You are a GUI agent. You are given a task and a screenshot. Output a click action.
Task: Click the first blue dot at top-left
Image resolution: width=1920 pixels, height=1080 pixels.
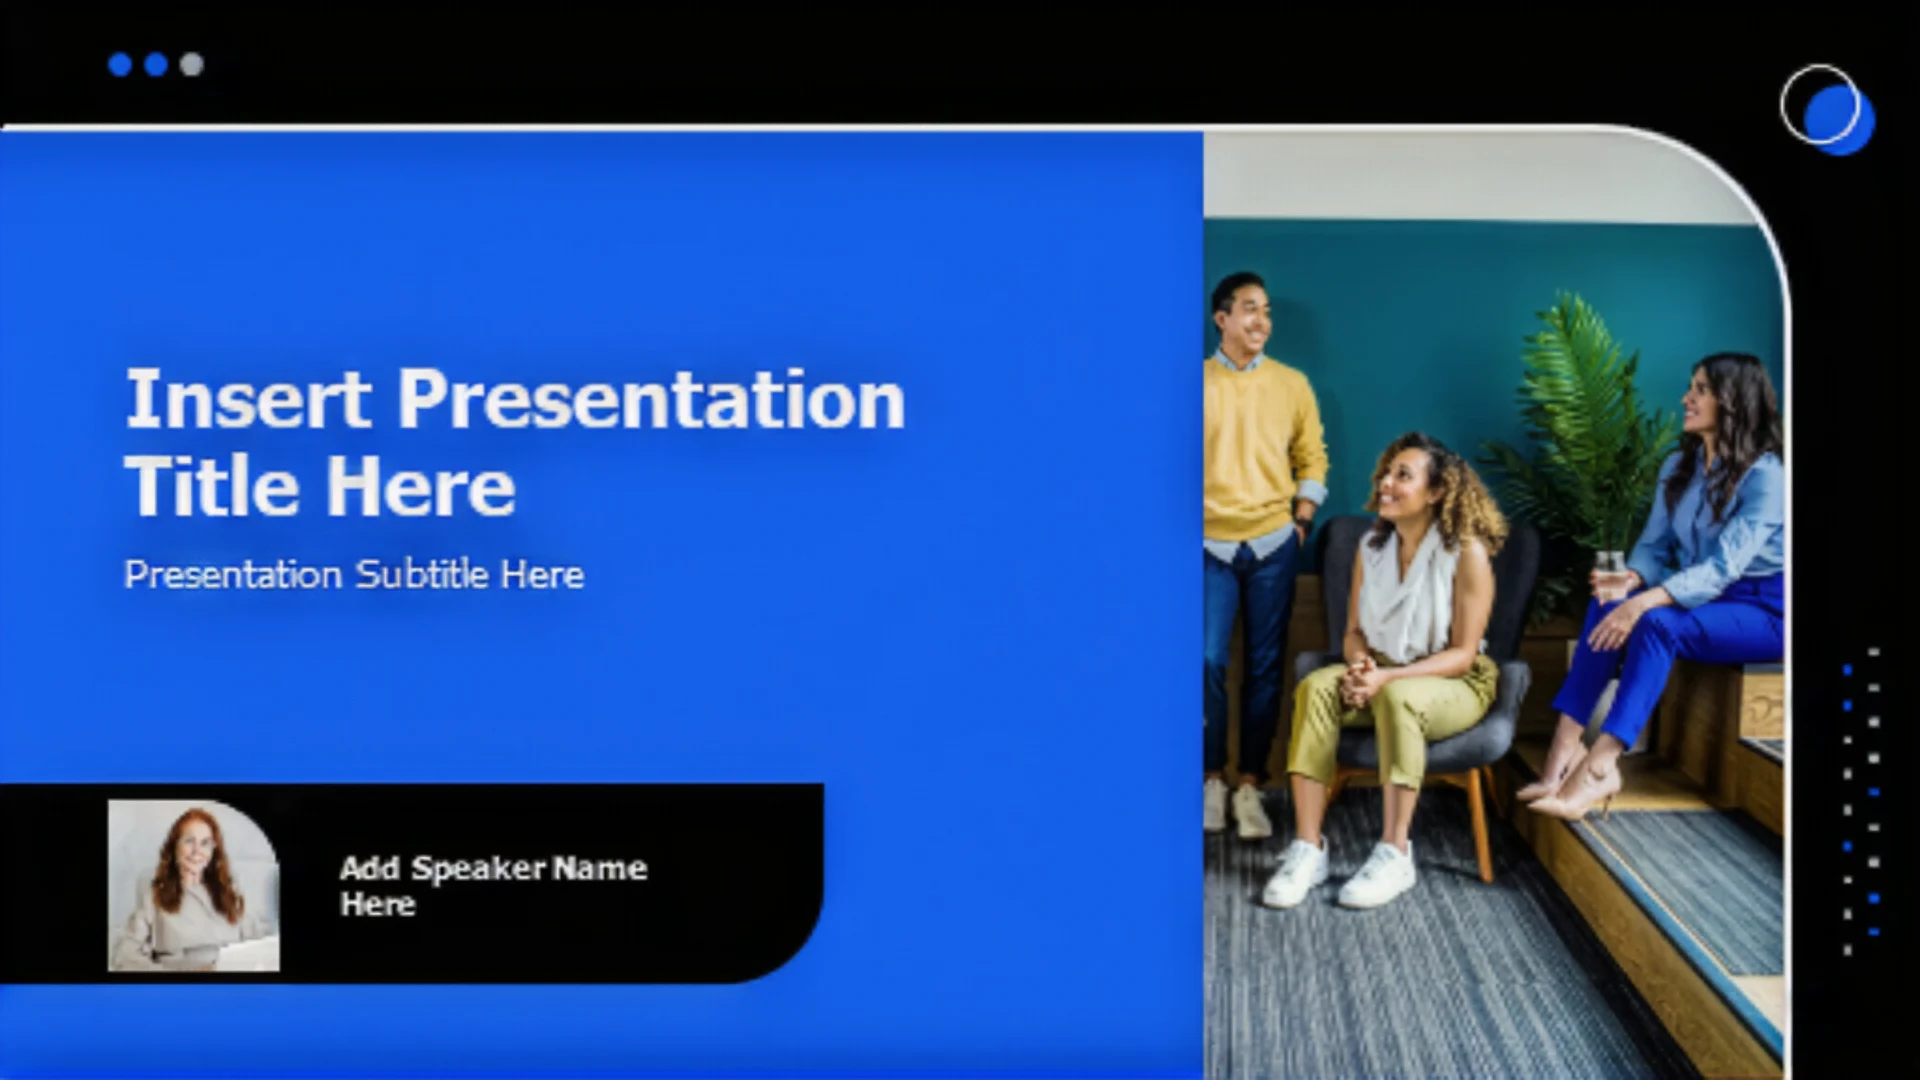click(120, 65)
